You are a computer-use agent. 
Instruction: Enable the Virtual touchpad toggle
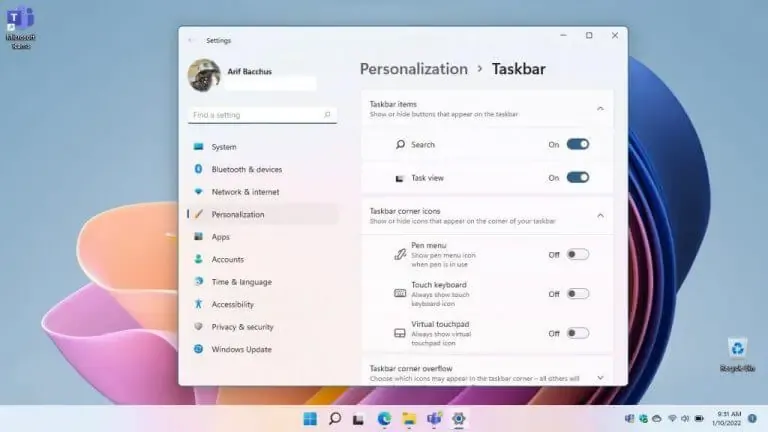577,334
